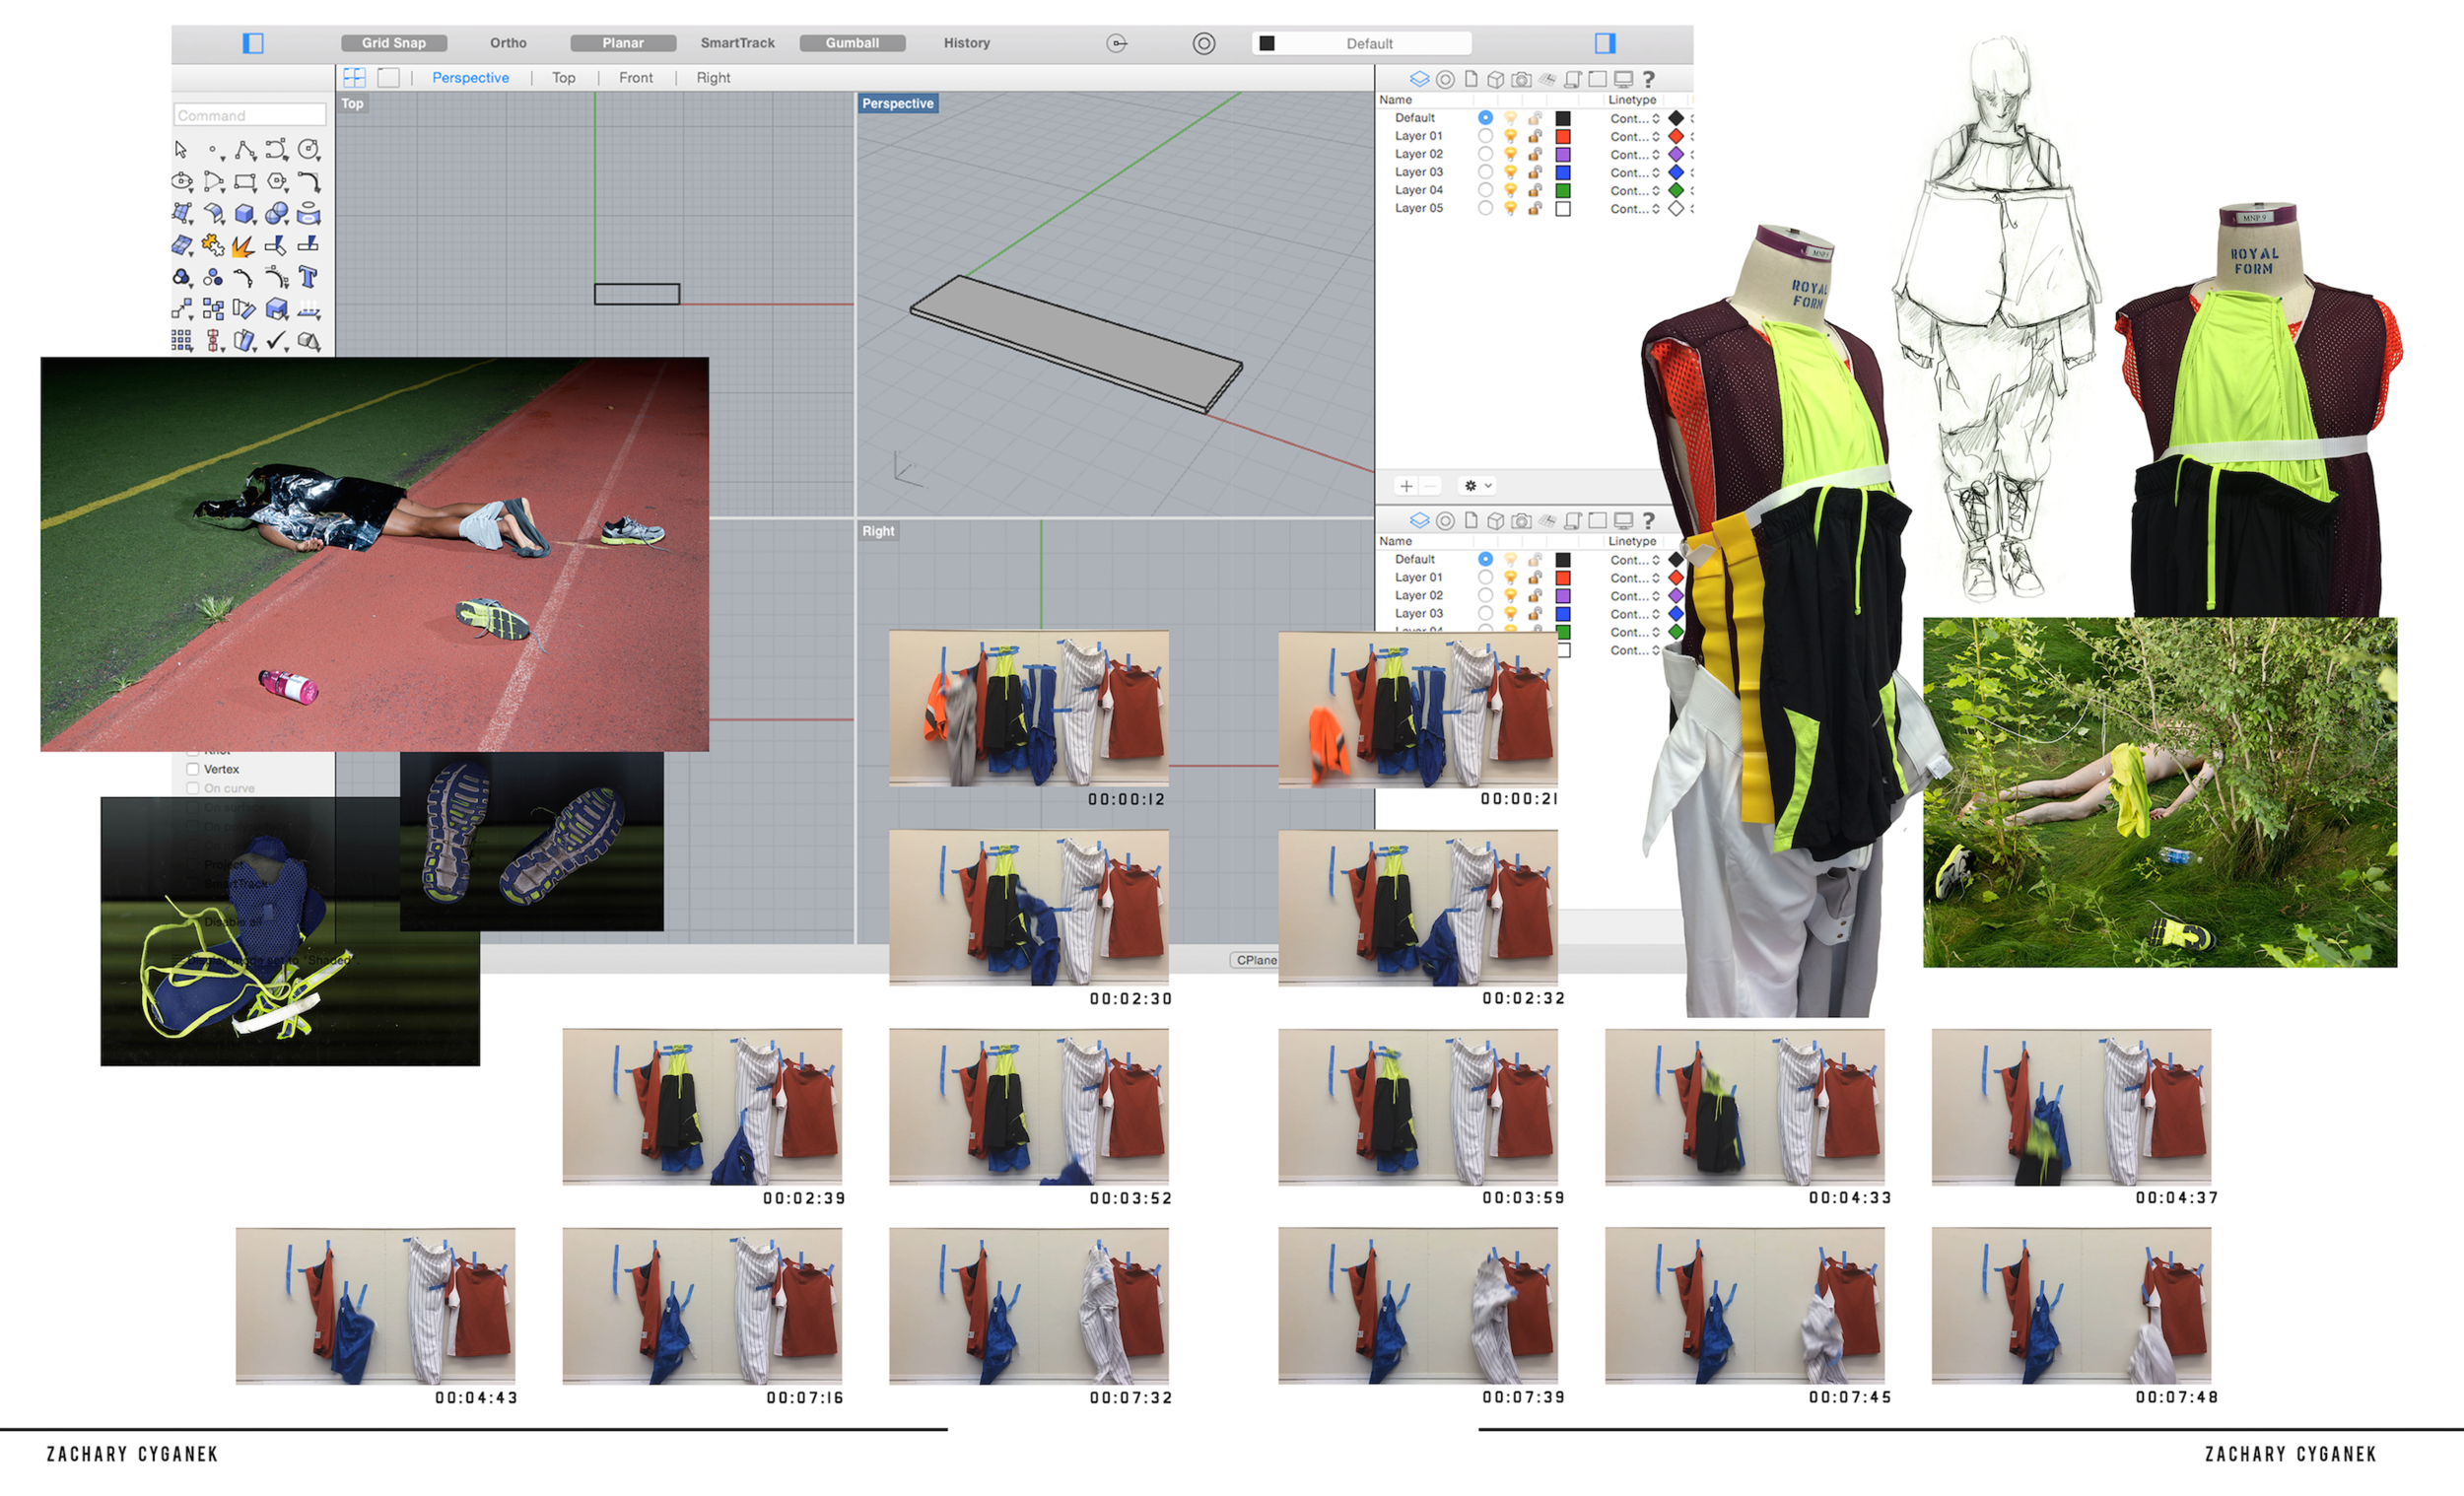Select the Explode tool icon

pyautogui.click(x=242, y=246)
